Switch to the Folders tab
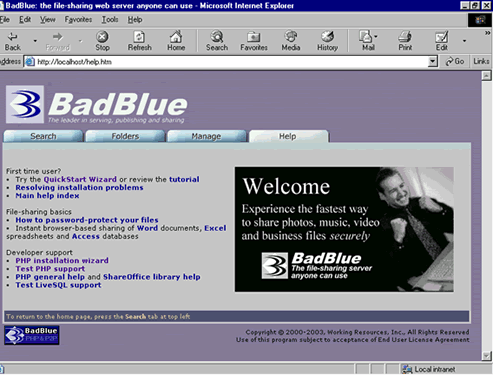500x375 pixels. coord(125,136)
